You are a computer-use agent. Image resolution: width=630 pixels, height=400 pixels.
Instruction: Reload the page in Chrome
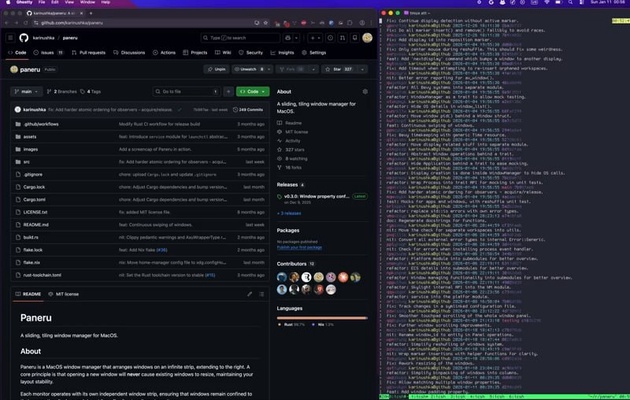click(x=26, y=23)
